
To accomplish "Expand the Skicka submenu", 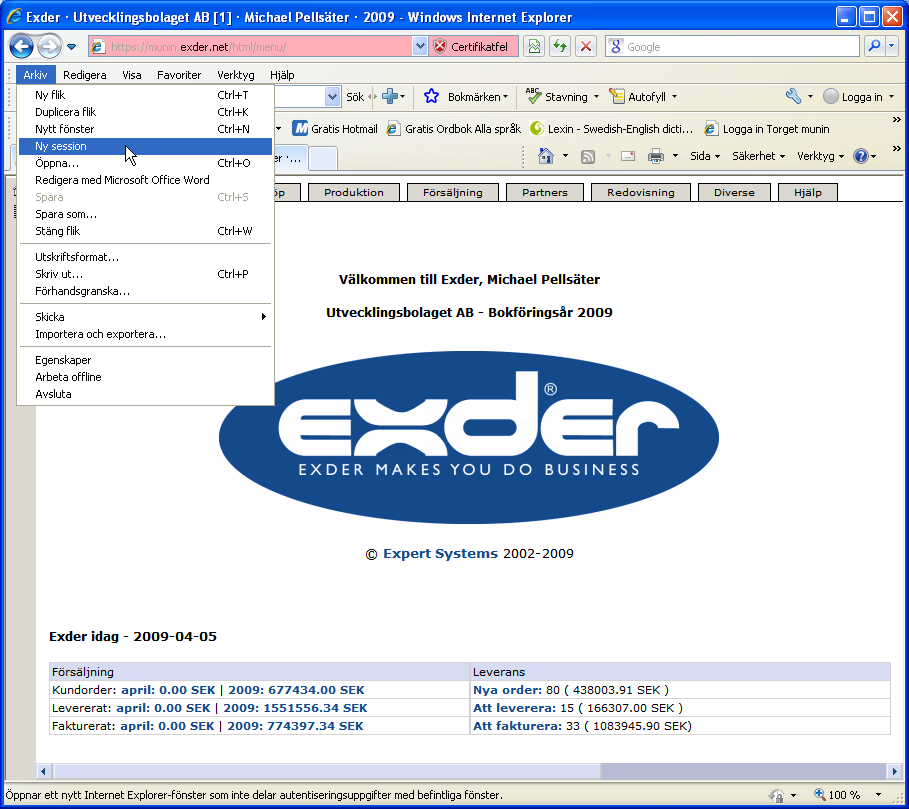I will (x=146, y=317).
